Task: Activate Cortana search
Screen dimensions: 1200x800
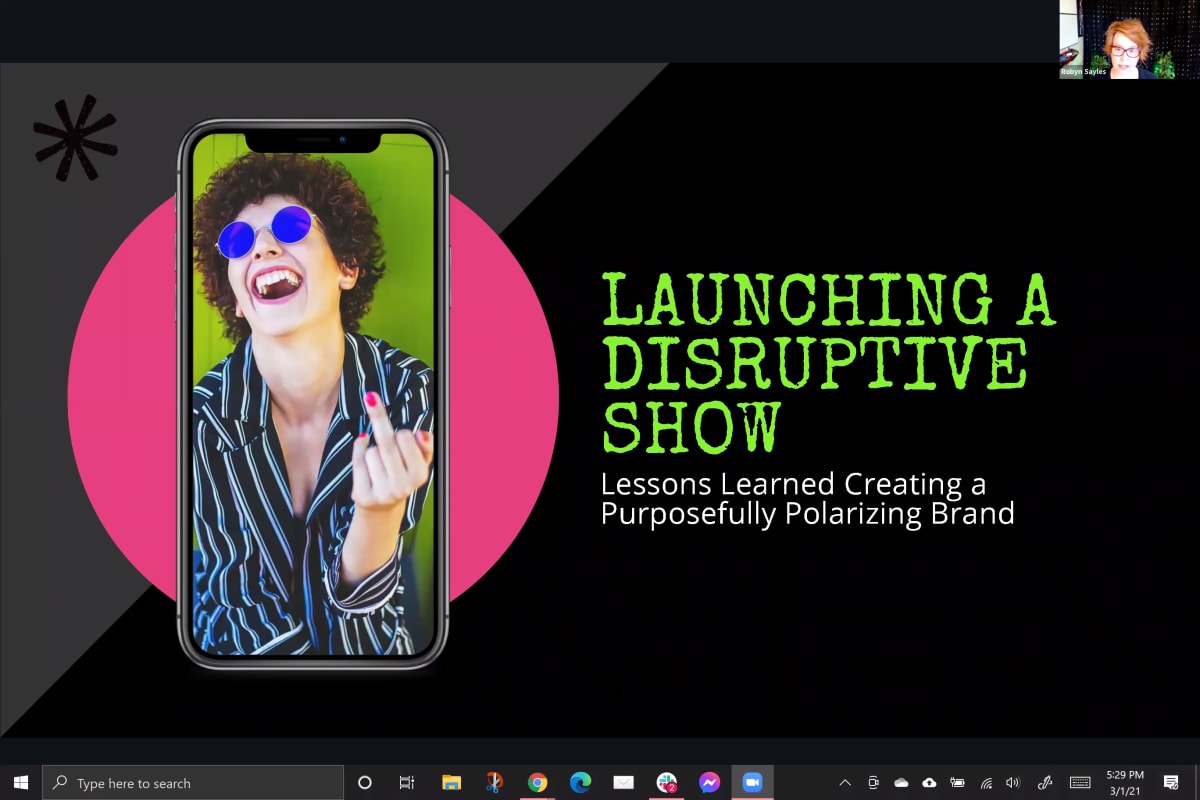Action: [x=364, y=782]
